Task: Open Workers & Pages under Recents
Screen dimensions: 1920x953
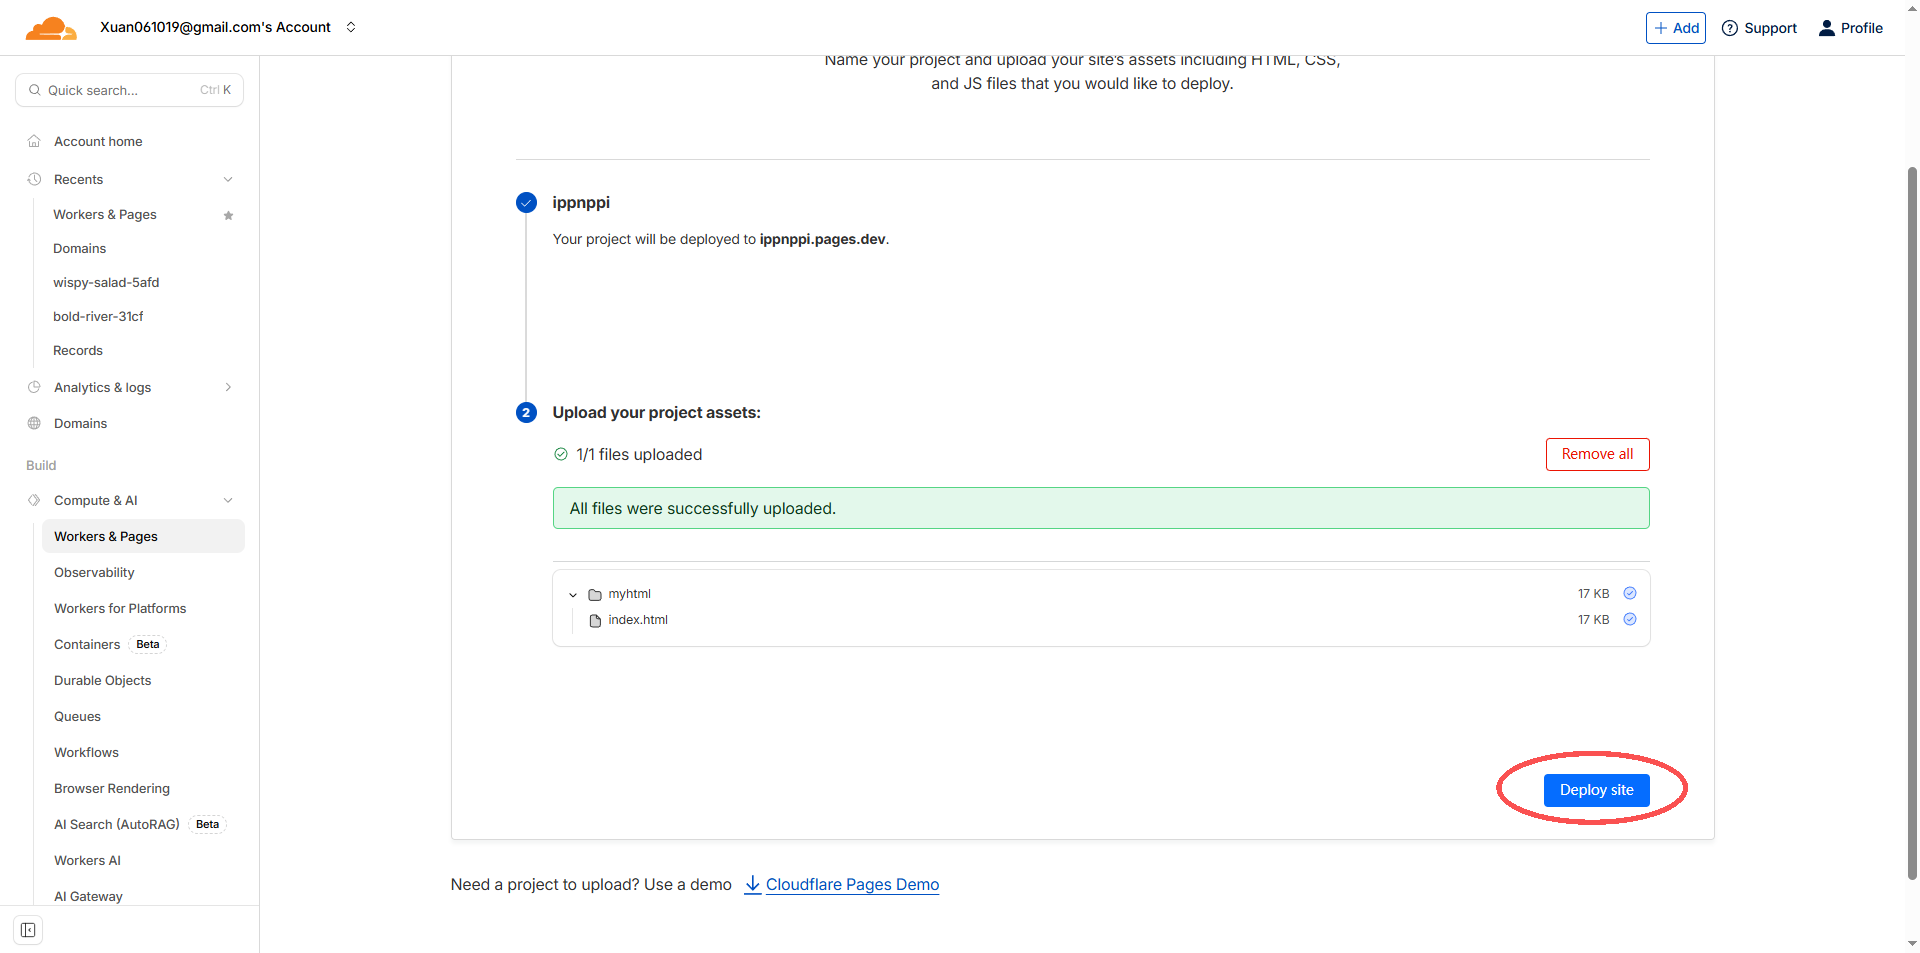Action: pyautogui.click(x=105, y=214)
